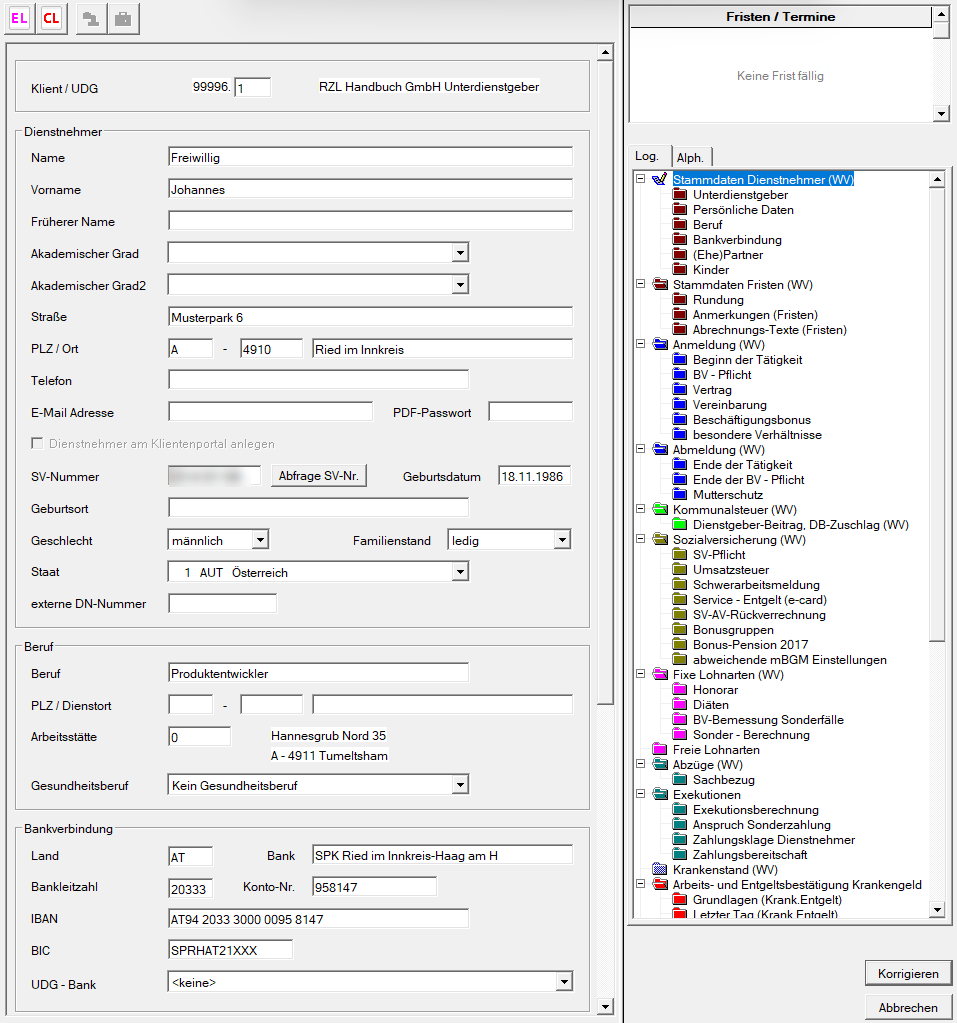The width and height of the screenshot is (957, 1023).
Task: Open the Geschlecht dropdown
Action: [260, 541]
